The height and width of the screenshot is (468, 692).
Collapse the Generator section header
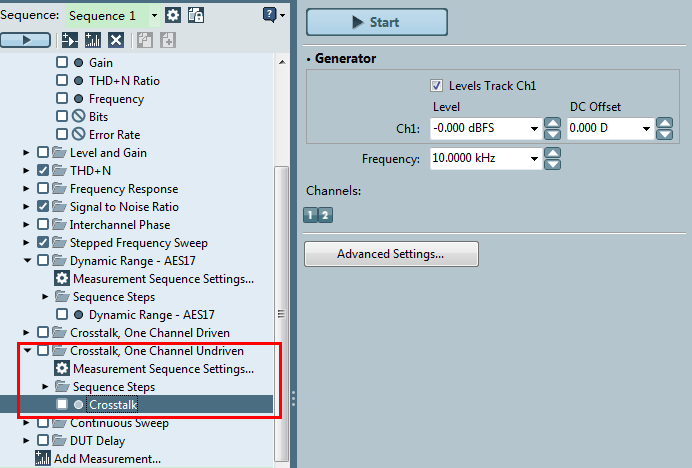click(341, 58)
